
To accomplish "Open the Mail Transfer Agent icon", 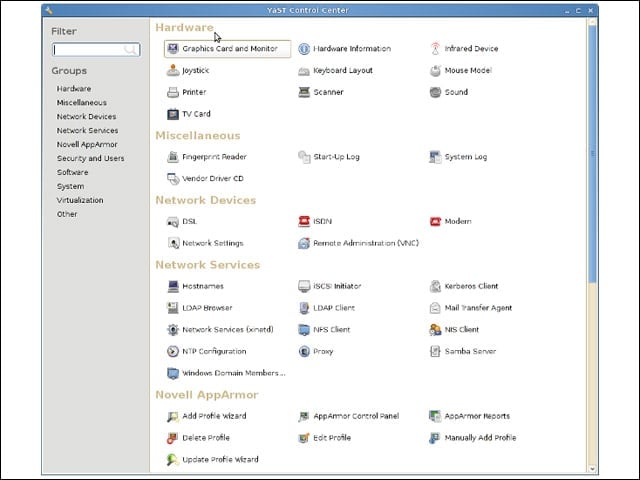I will (x=436, y=308).
